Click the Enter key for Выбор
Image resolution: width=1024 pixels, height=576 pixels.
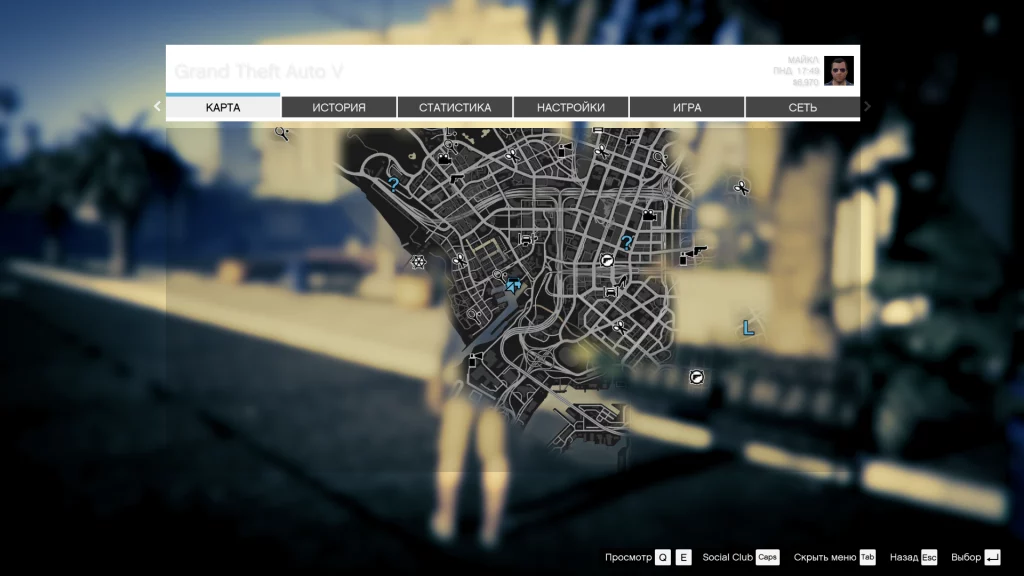pyautogui.click(x=992, y=557)
